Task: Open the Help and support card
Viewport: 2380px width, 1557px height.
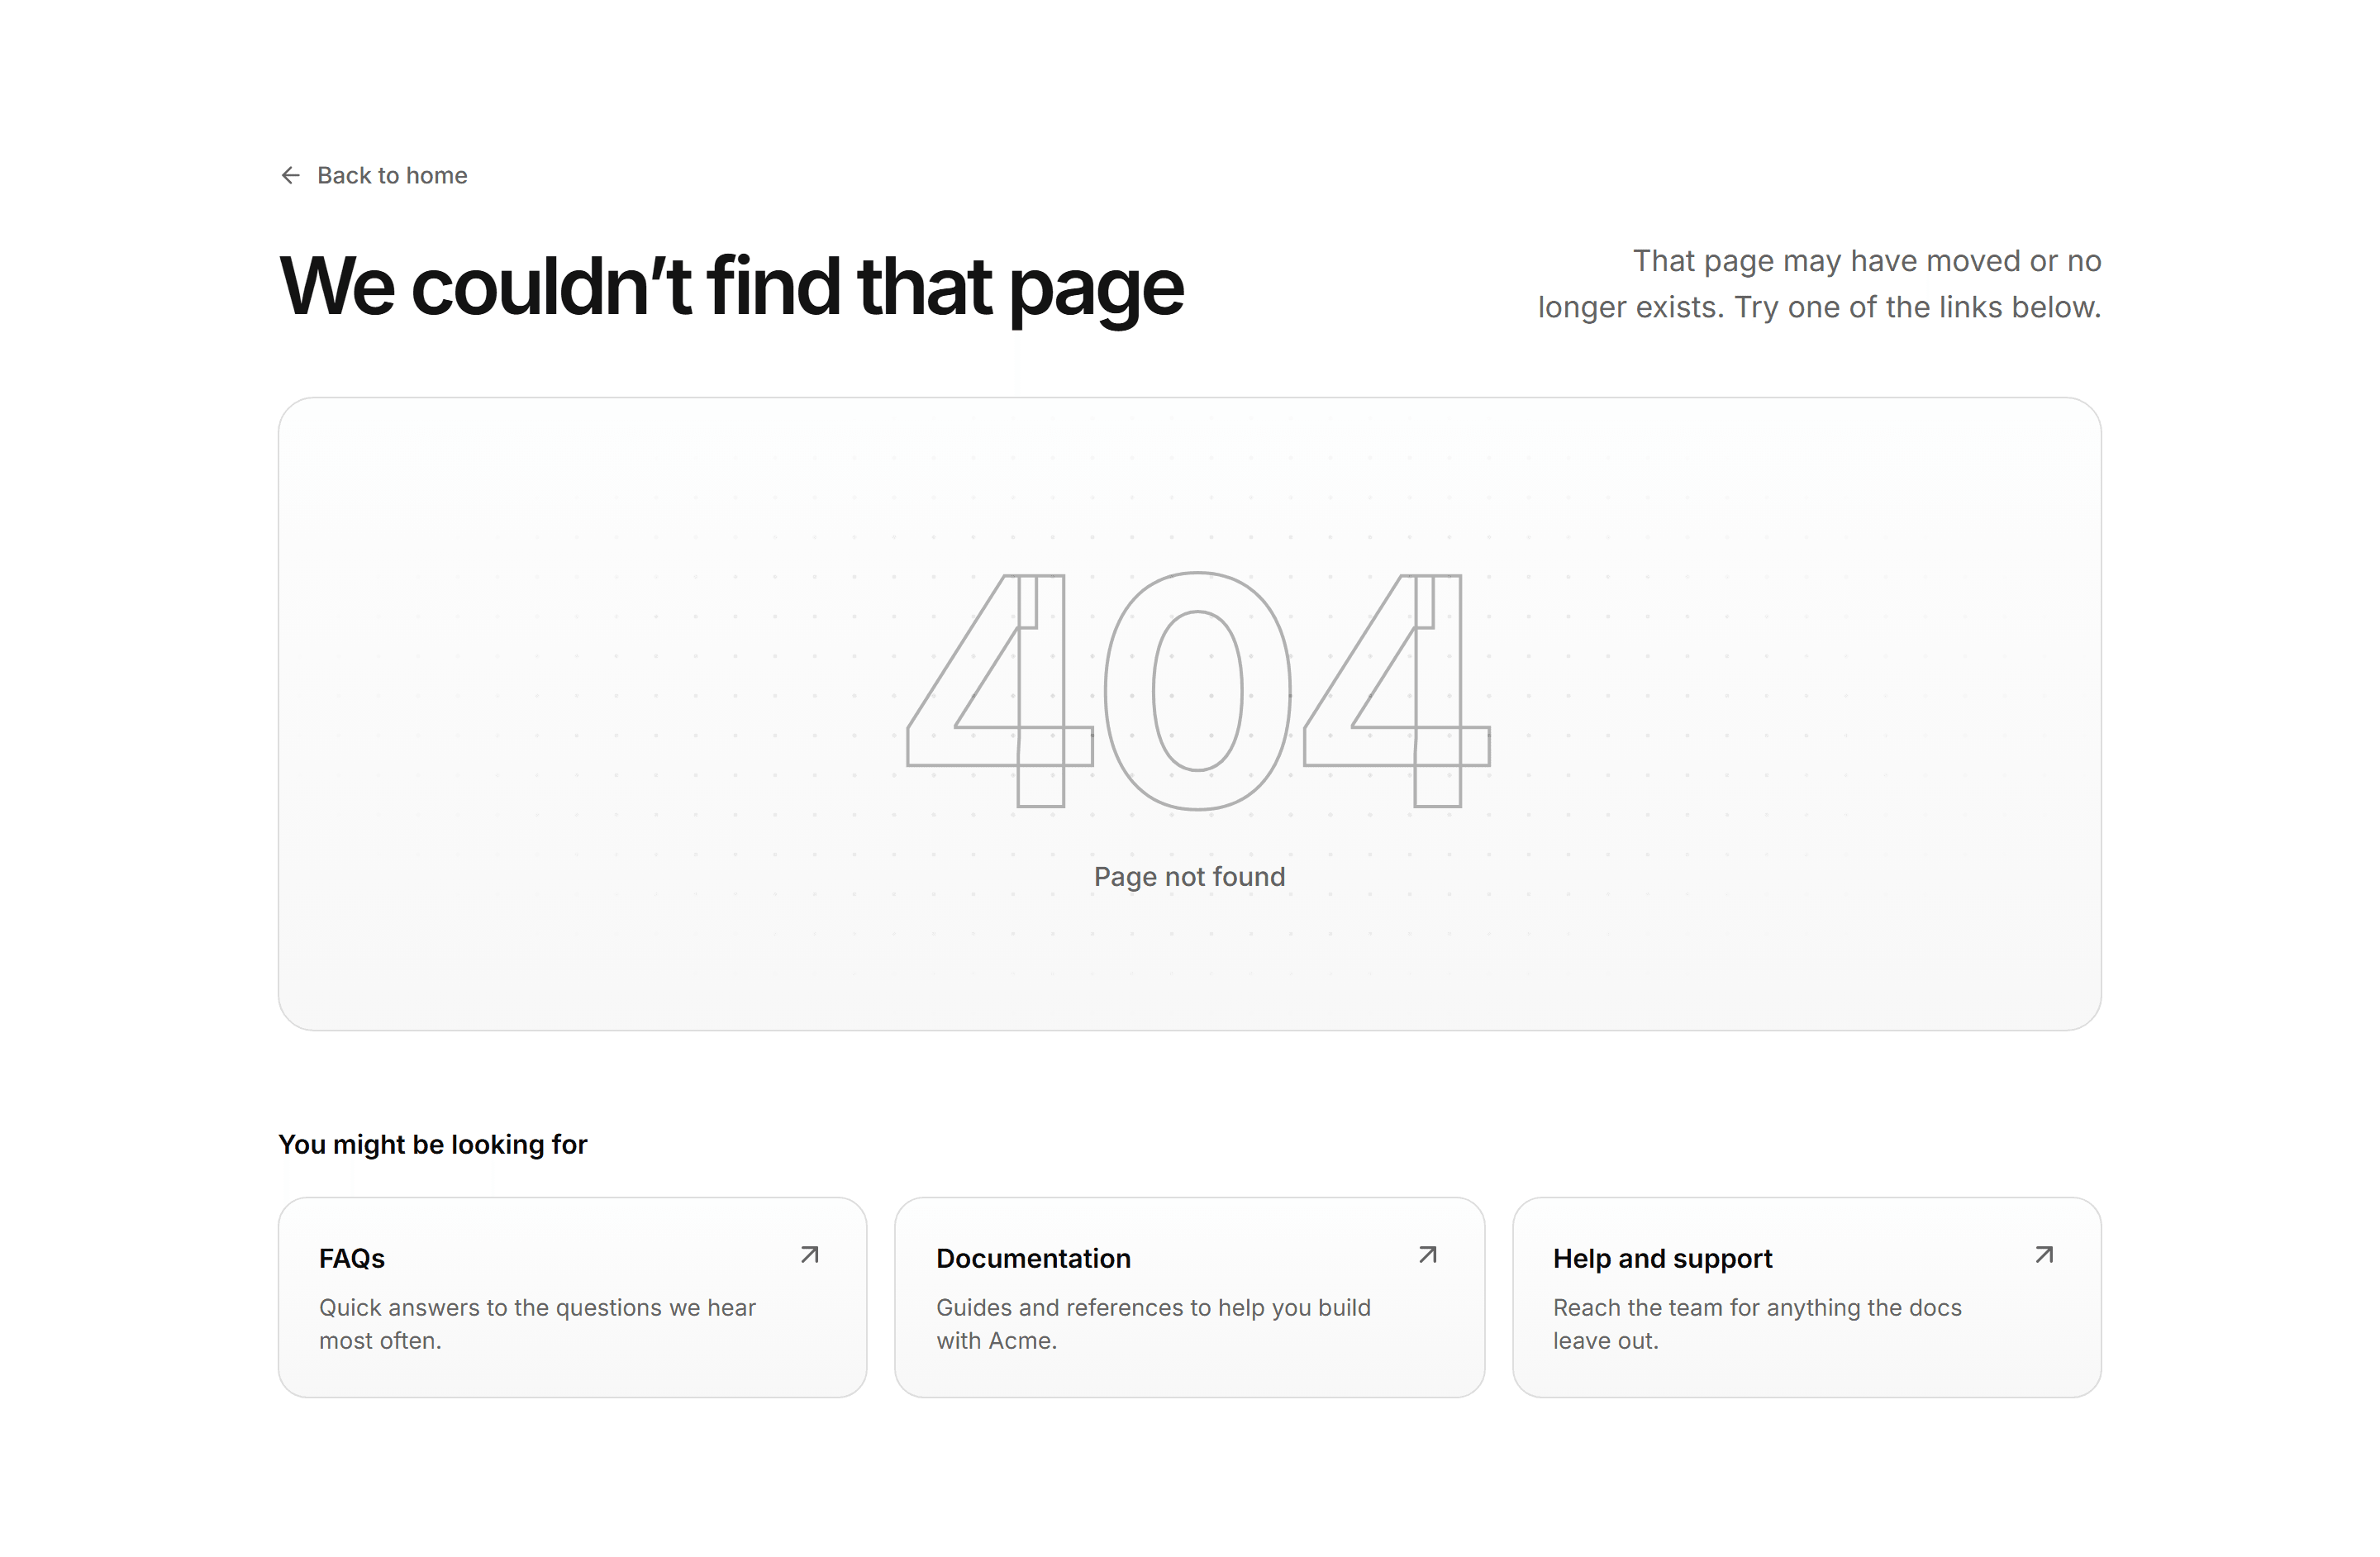Action: [1806, 1297]
